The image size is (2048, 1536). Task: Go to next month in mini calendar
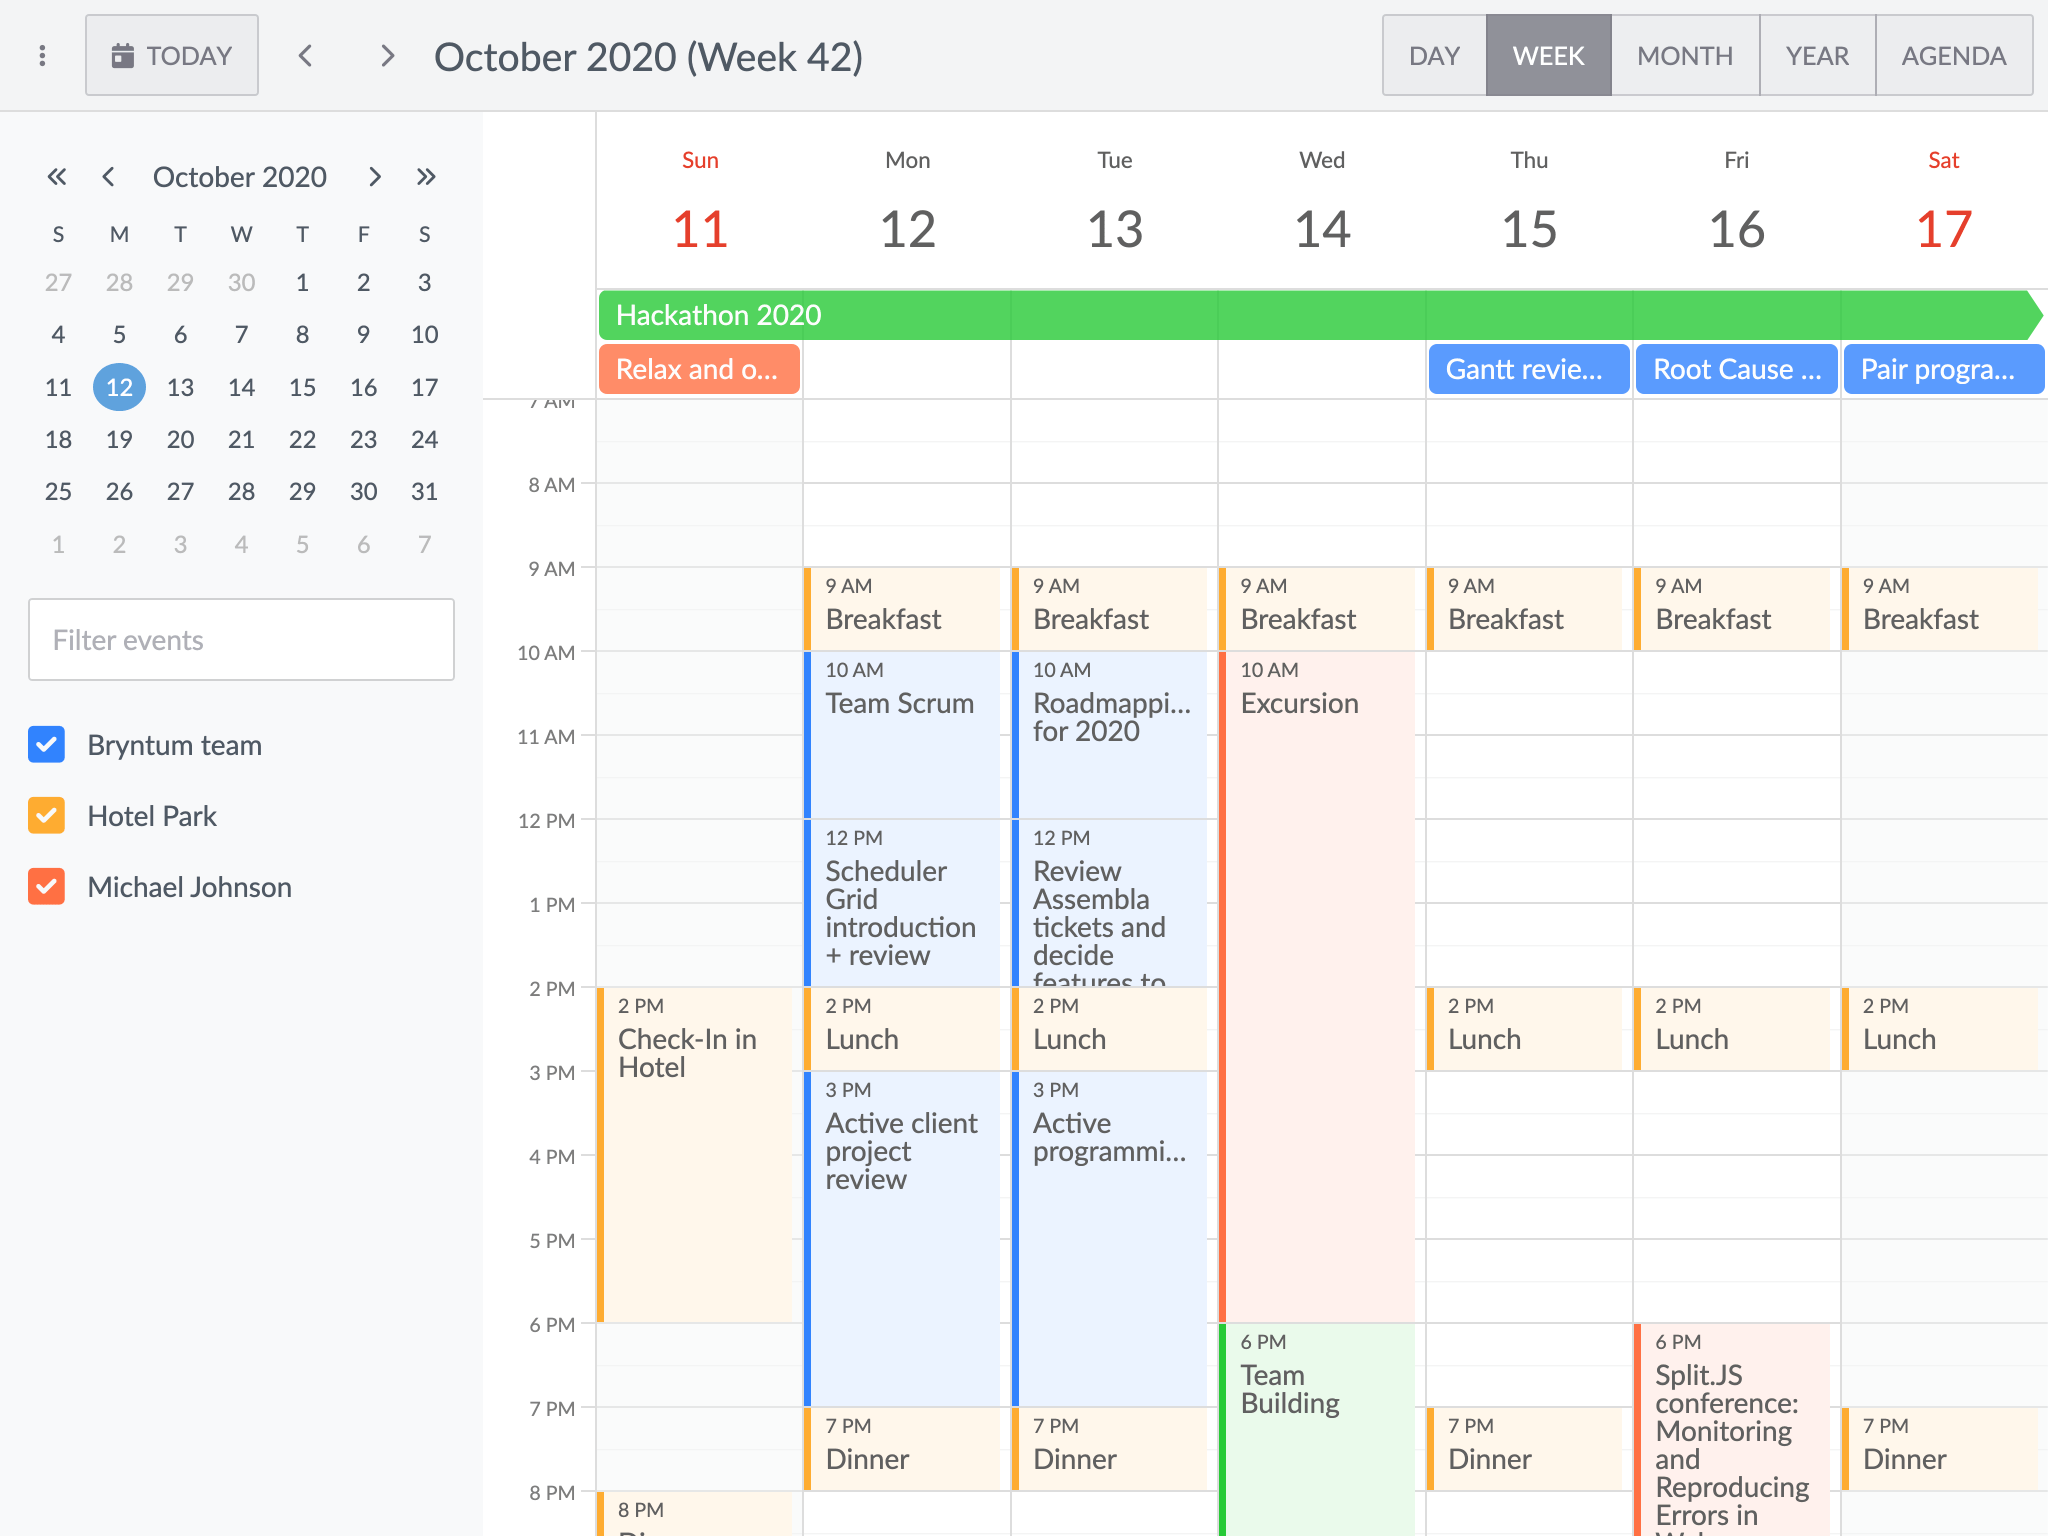coord(375,177)
